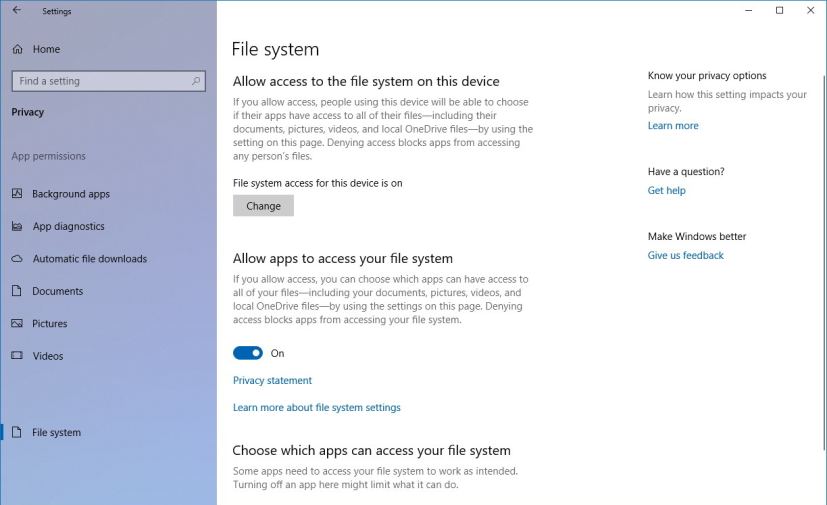Image resolution: width=827 pixels, height=505 pixels.
Task: Click the Home house icon
Action: 17,49
